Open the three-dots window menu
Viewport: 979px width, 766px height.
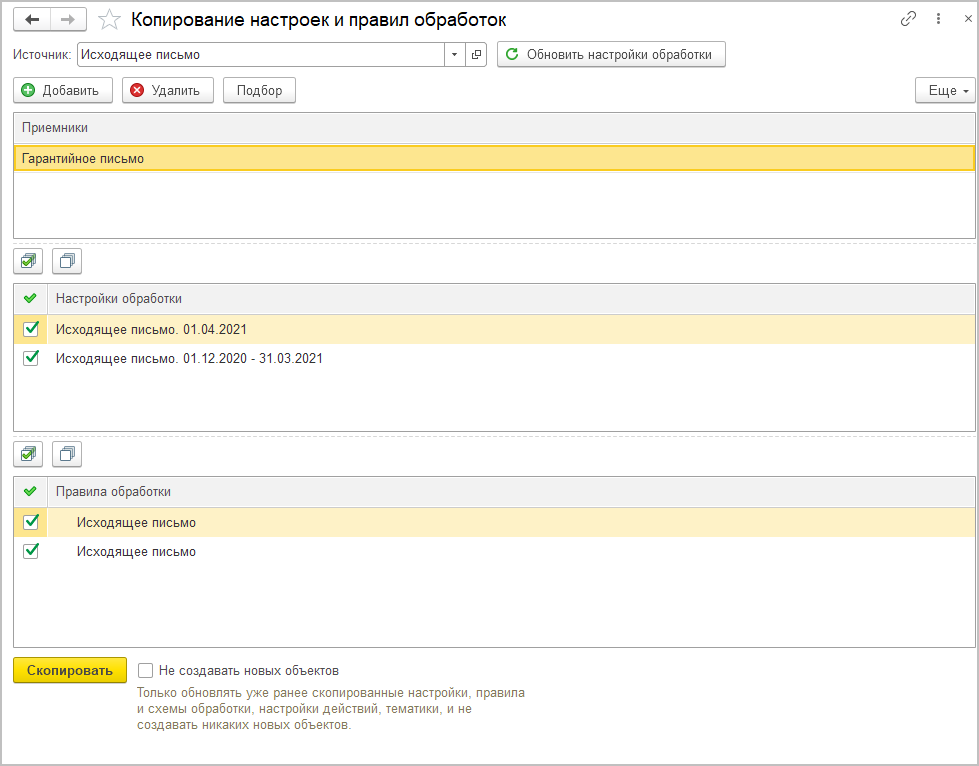[x=938, y=19]
